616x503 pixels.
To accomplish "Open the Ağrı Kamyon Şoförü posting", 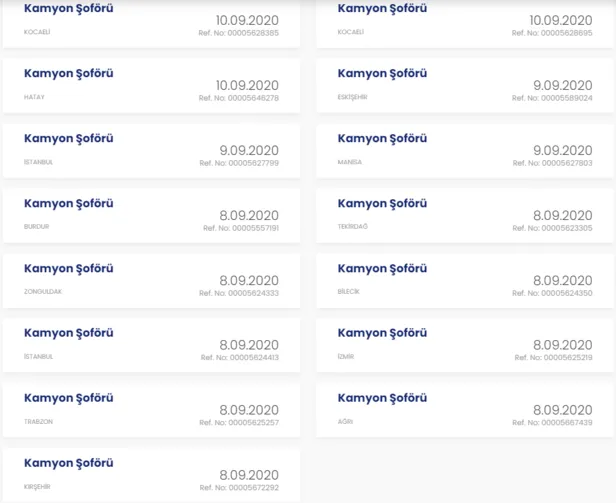I will [x=382, y=398].
